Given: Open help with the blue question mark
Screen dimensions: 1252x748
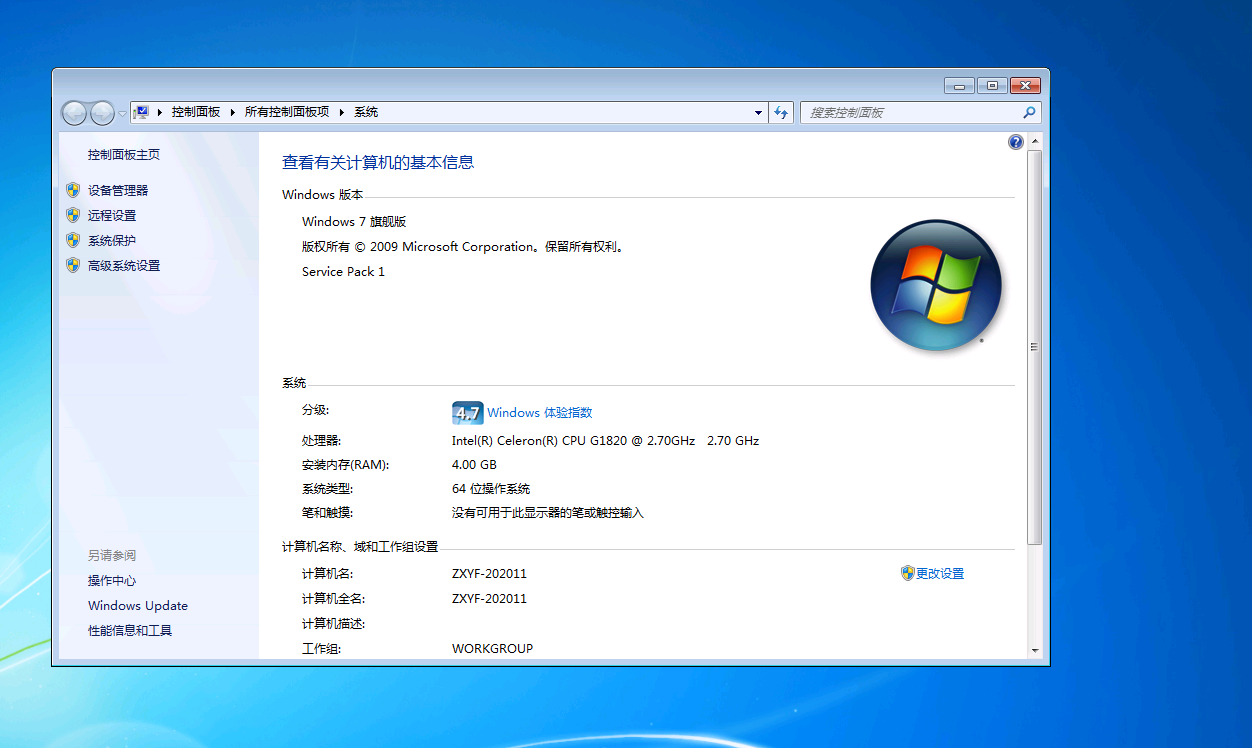Looking at the screenshot, I should click(x=1016, y=142).
